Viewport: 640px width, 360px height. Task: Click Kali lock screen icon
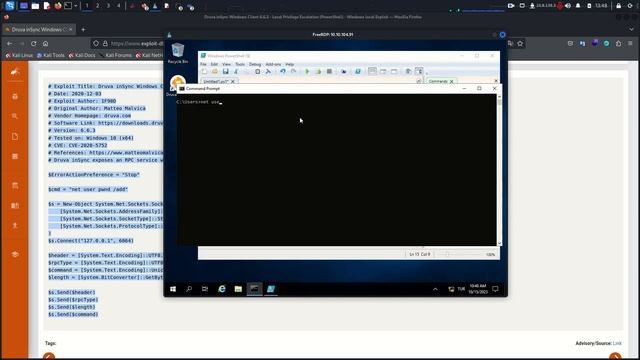pos(619,6)
